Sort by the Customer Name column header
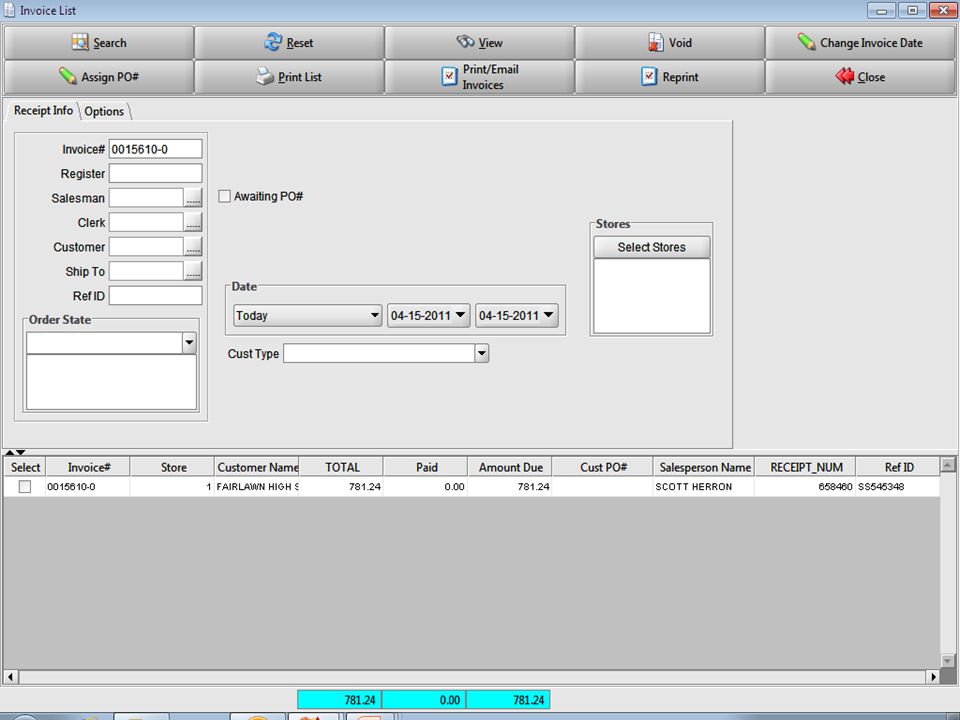The height and width of the screenshot is (720, 960). point(257,467)
